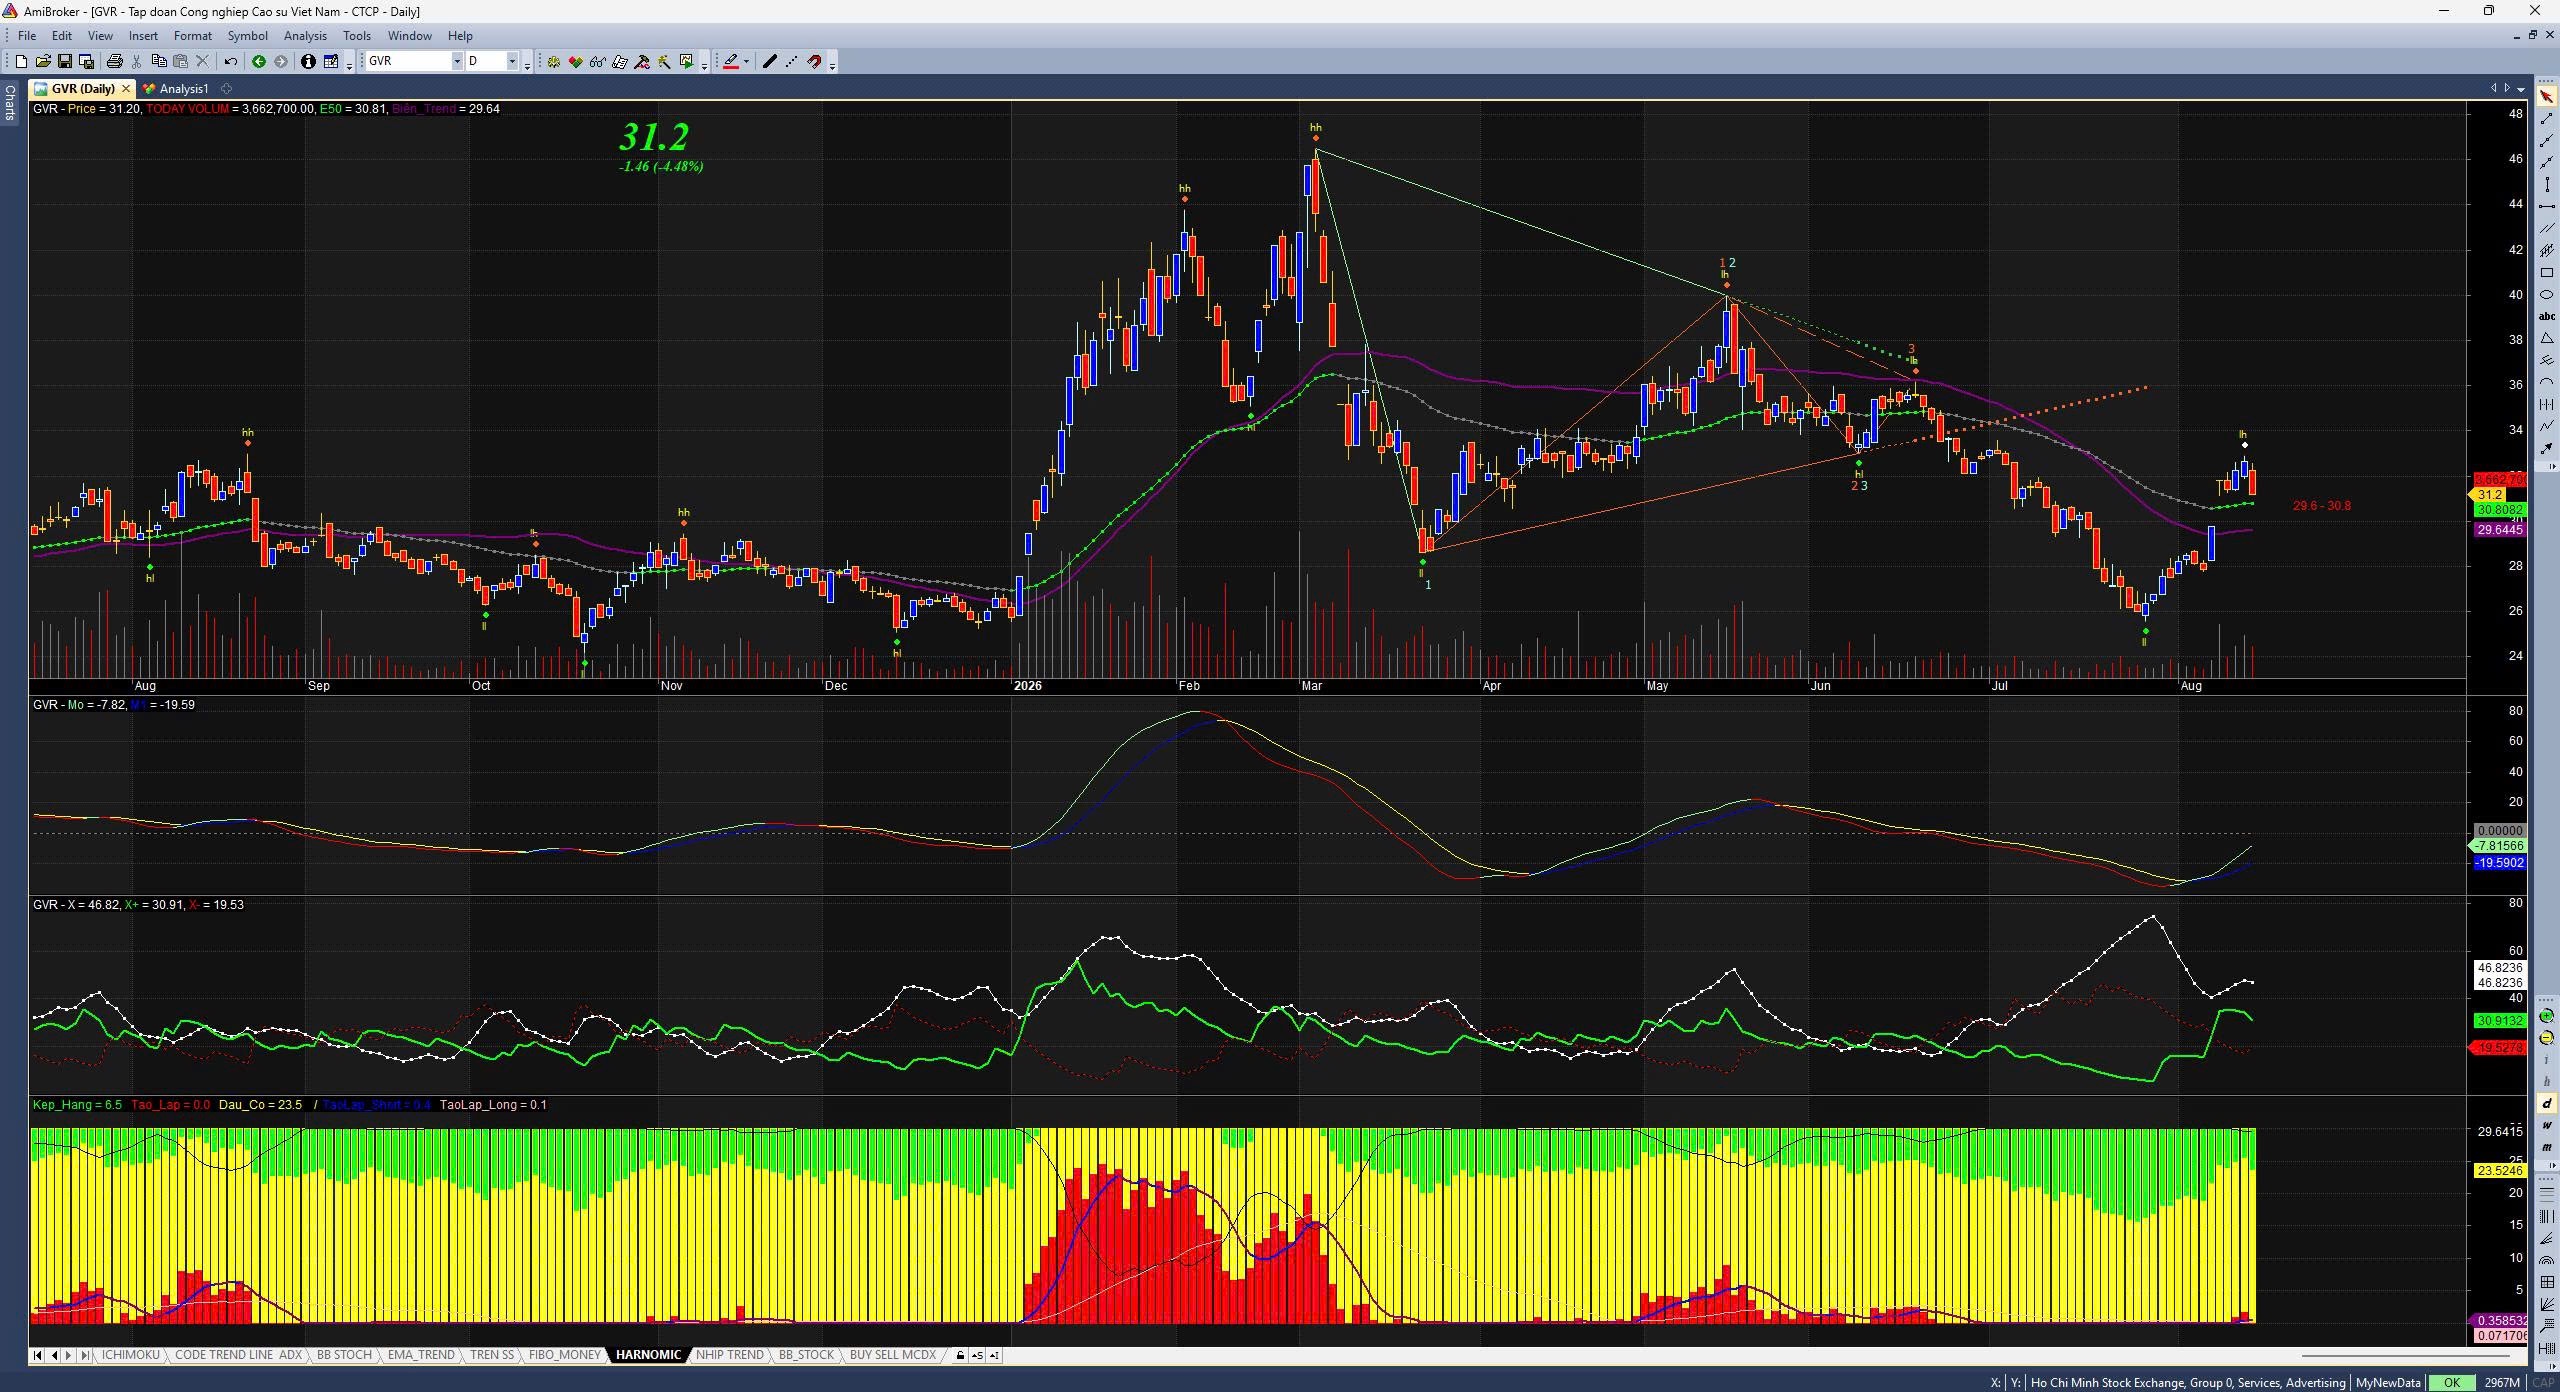Switch to the FIBO_MONEY sheet tab
Viewport: 2560px width, 1392px height.
[565, 1356]
